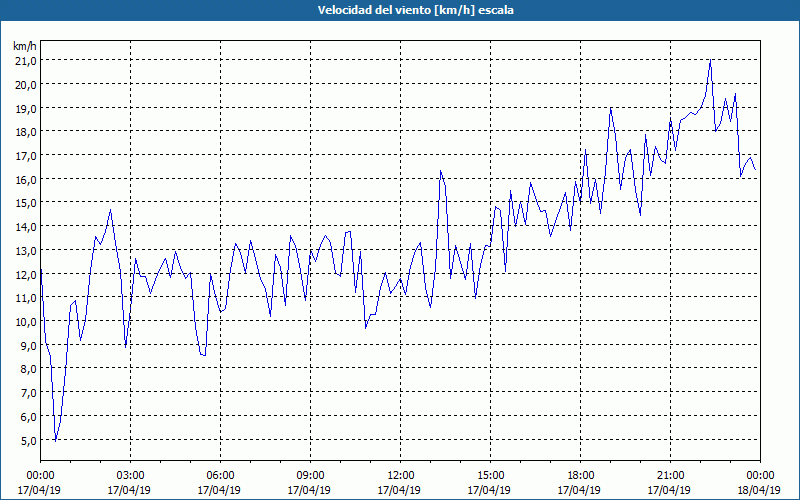Image resolution: width=800 pixels, height=500 pixels.
Task: Click the 18:00 time axis label
Action: (x=580, y=476)
